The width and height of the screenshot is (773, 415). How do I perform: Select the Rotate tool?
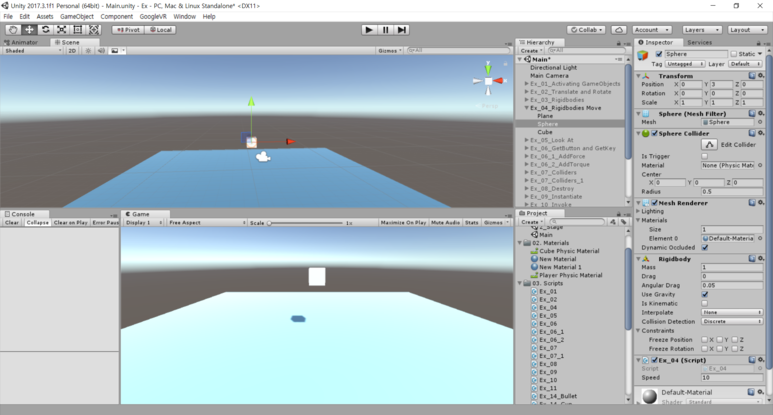click(x=45, y=30)
